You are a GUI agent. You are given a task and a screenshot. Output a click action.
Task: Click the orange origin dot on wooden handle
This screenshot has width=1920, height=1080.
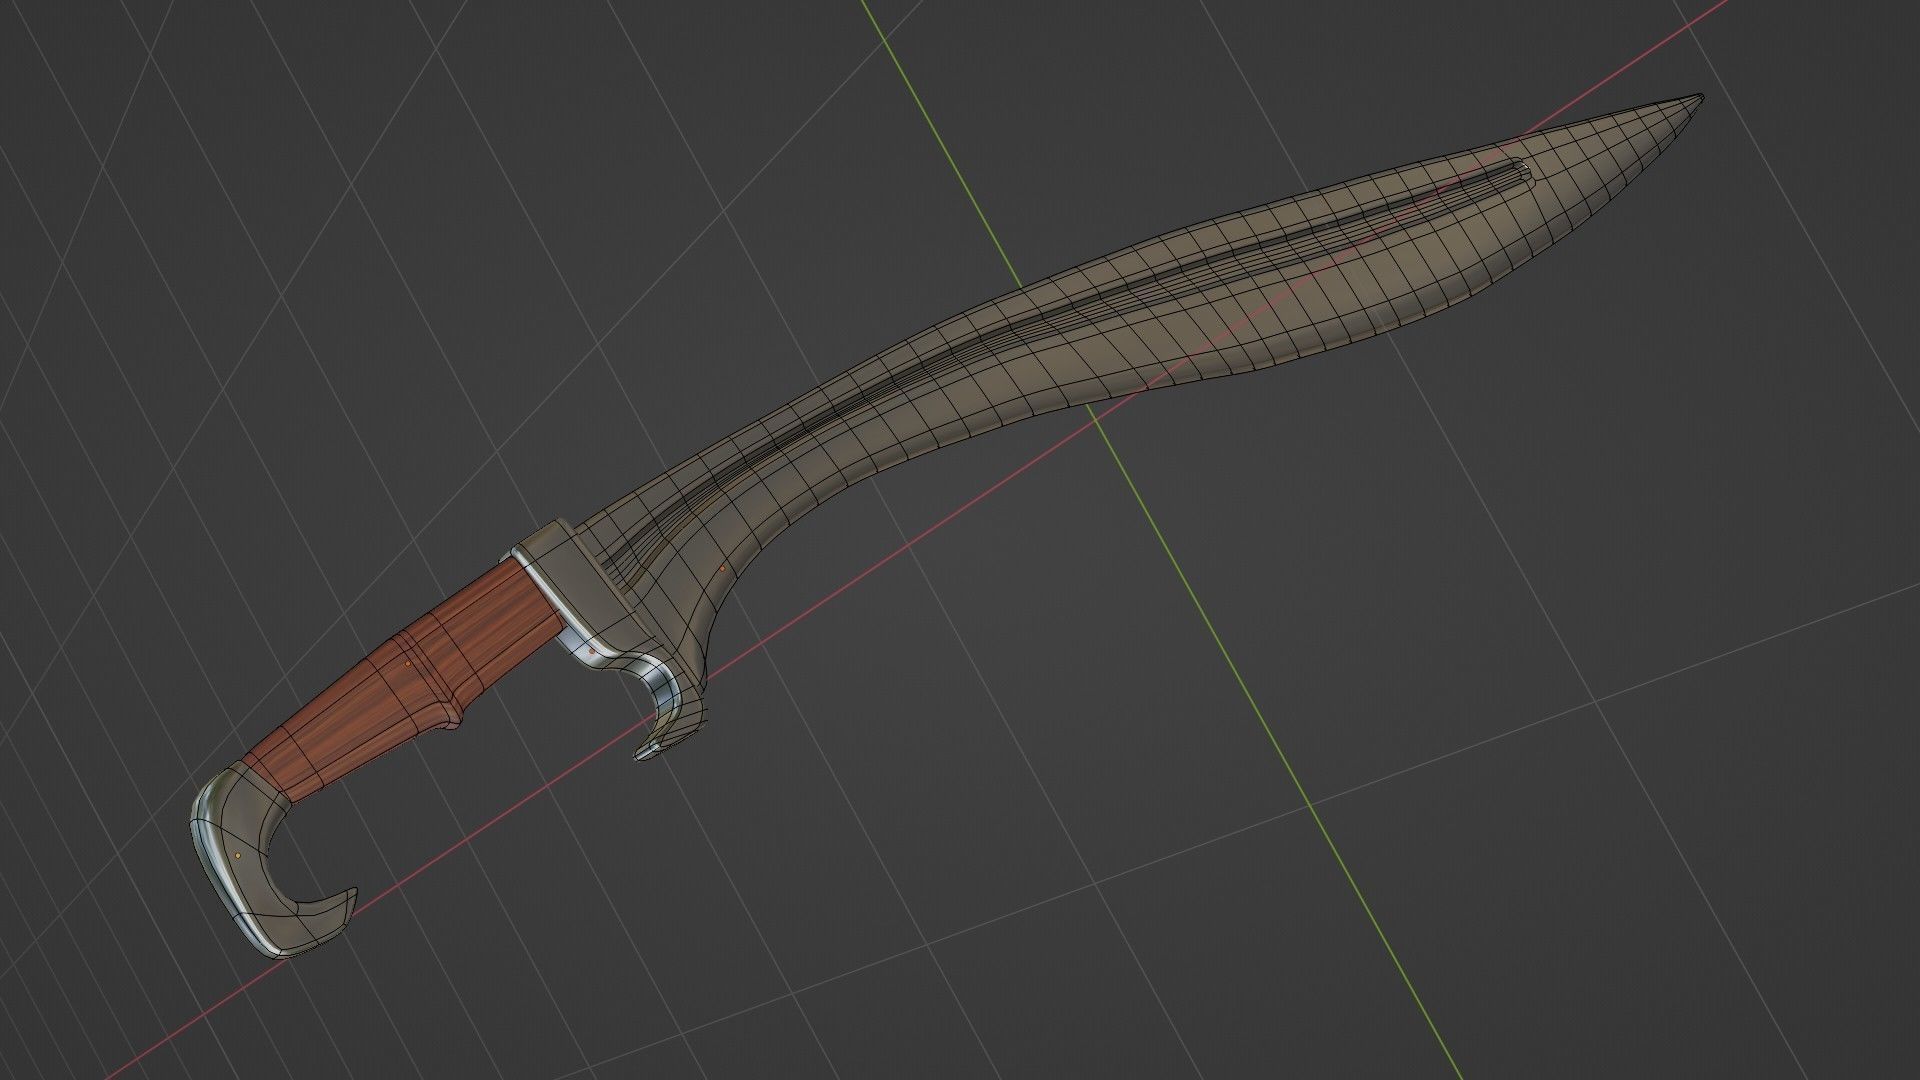point(408,664)
